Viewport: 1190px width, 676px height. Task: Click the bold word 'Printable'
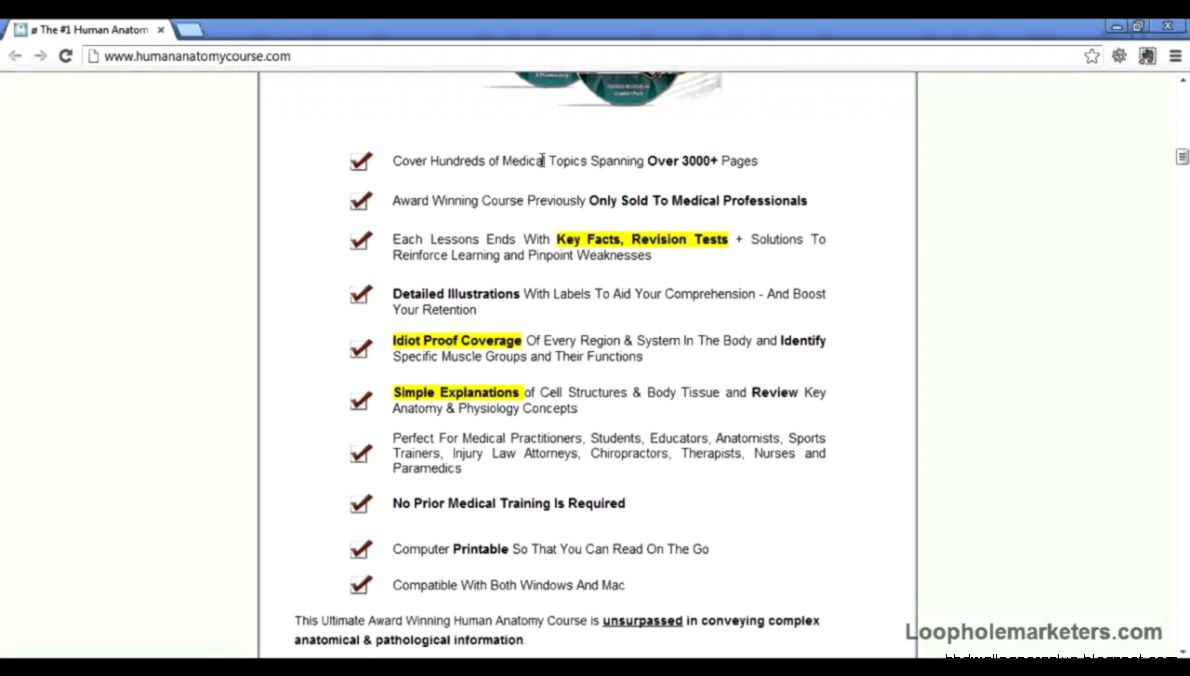480,549
